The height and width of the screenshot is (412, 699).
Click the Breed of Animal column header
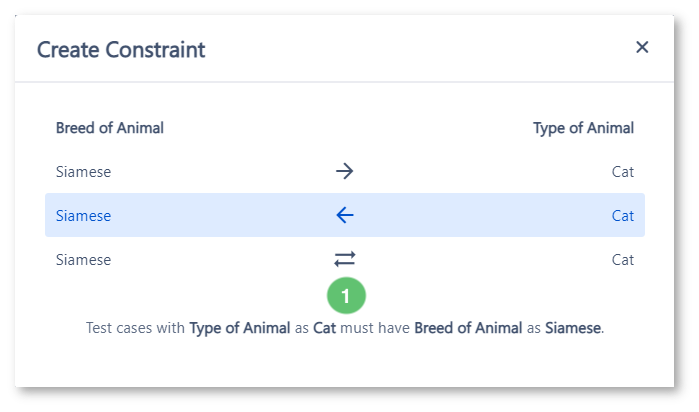(x=110, y=128)
